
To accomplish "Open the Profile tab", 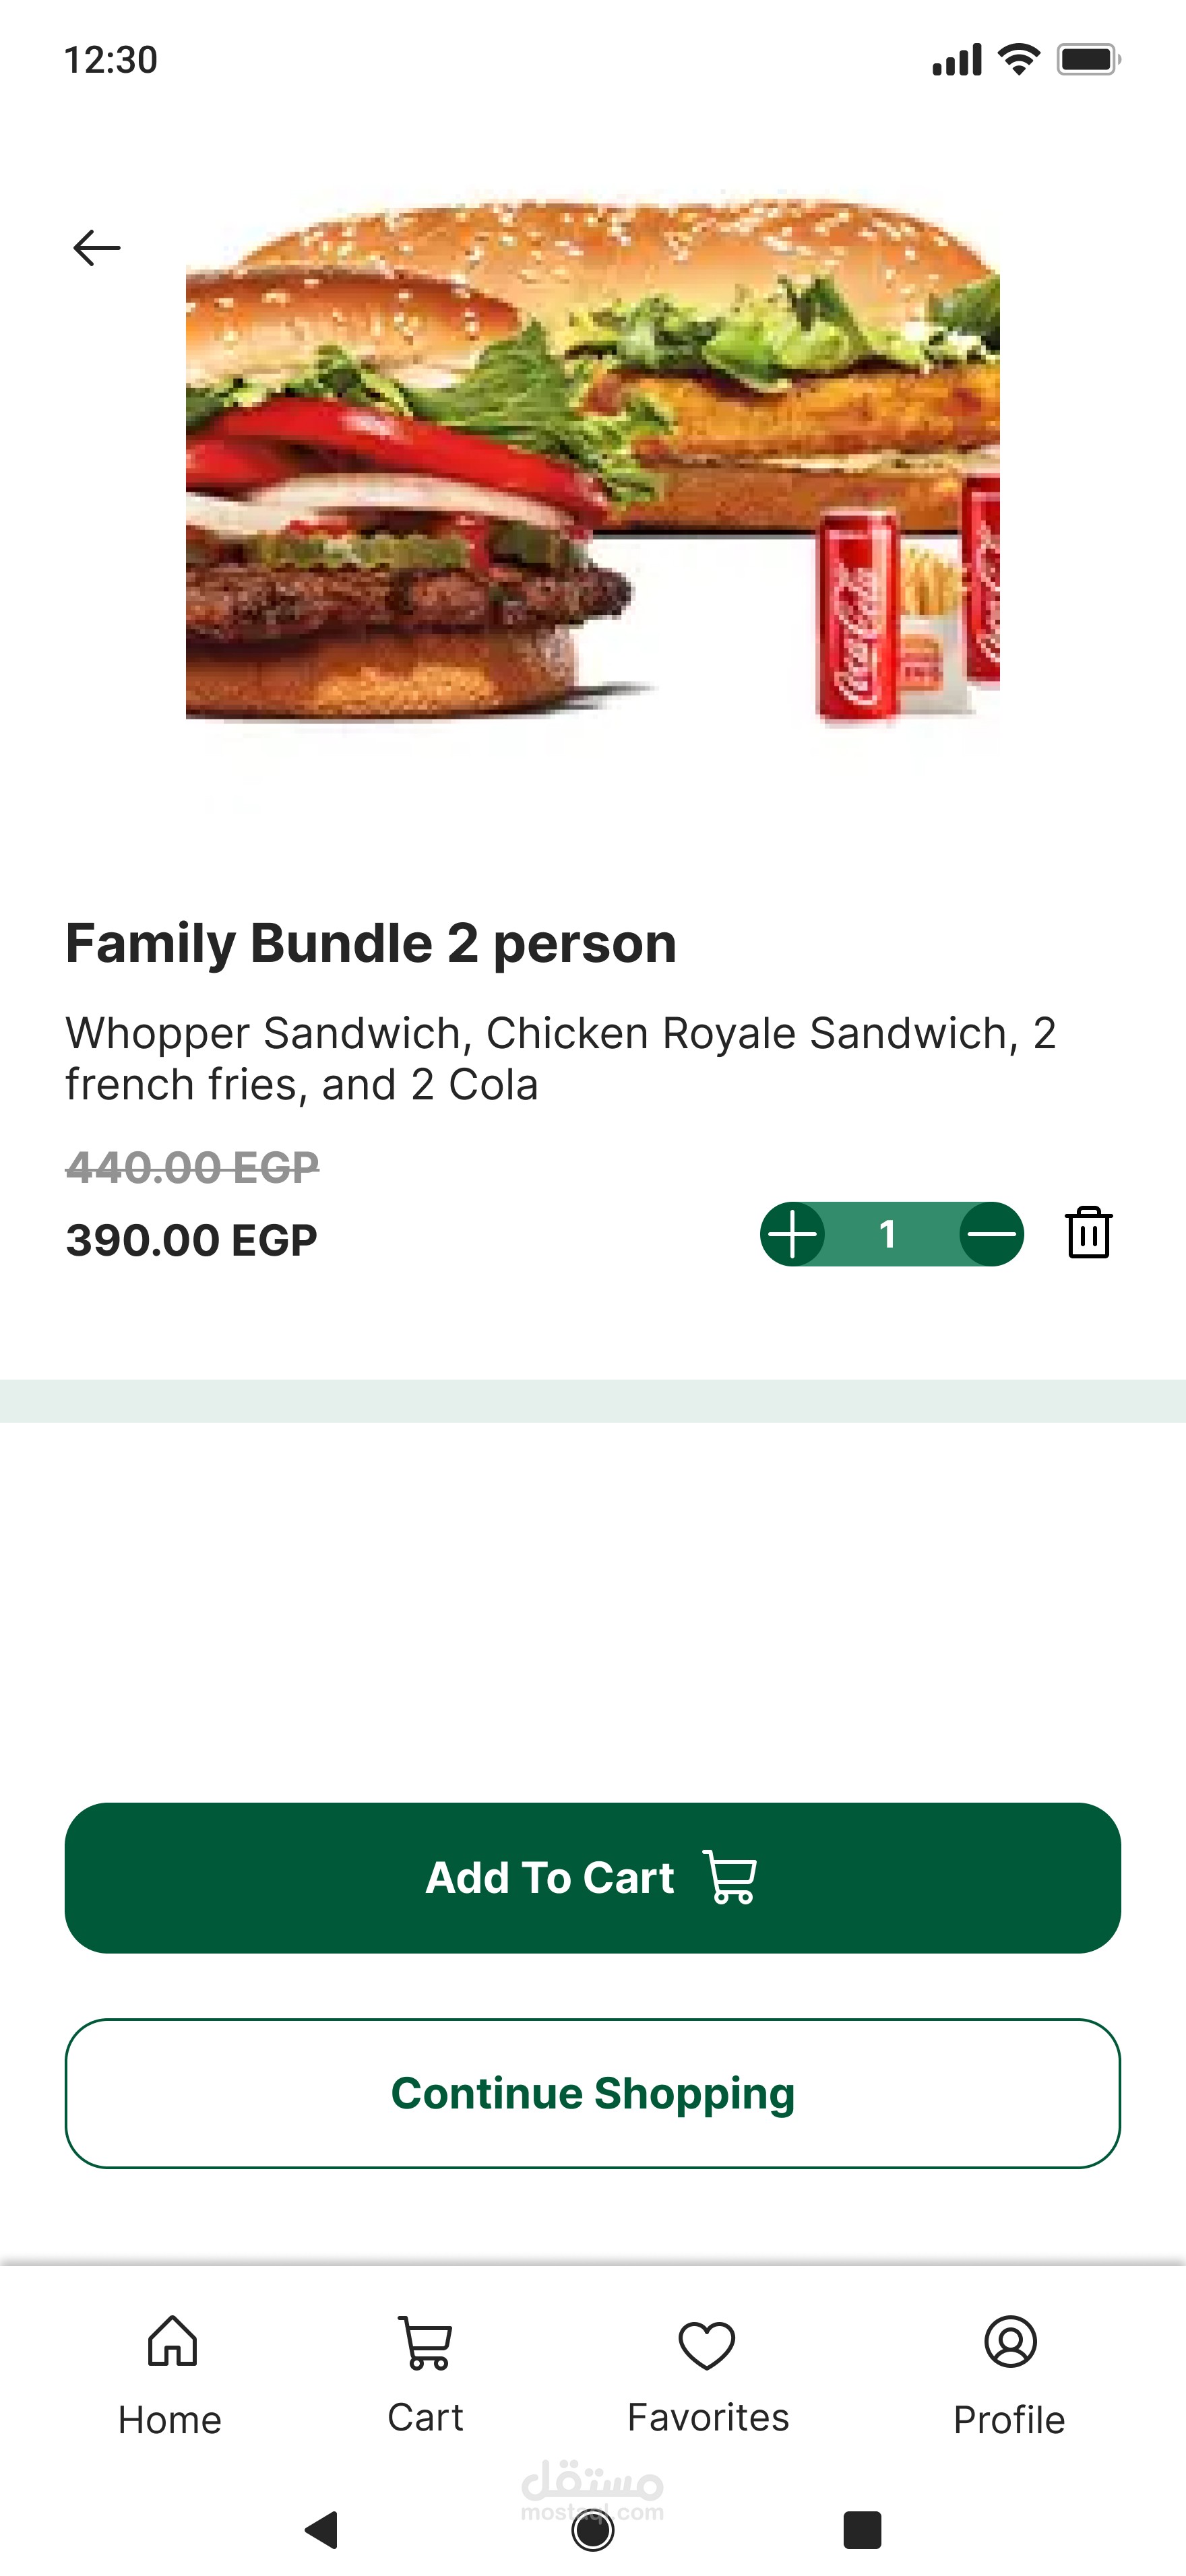I will [x=1009, y=2374].
